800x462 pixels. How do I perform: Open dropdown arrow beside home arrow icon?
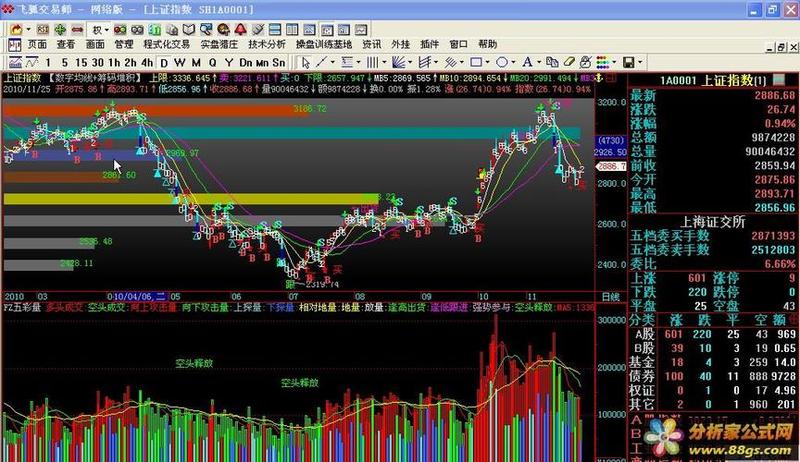pos(29,30)
